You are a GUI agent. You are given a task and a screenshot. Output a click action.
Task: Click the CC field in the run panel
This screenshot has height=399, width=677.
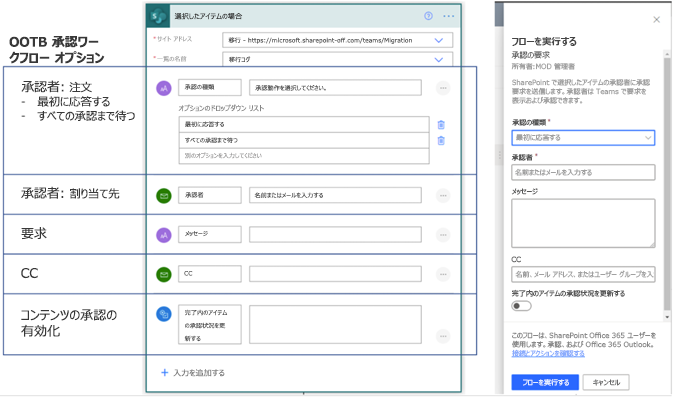pos(583,274)
